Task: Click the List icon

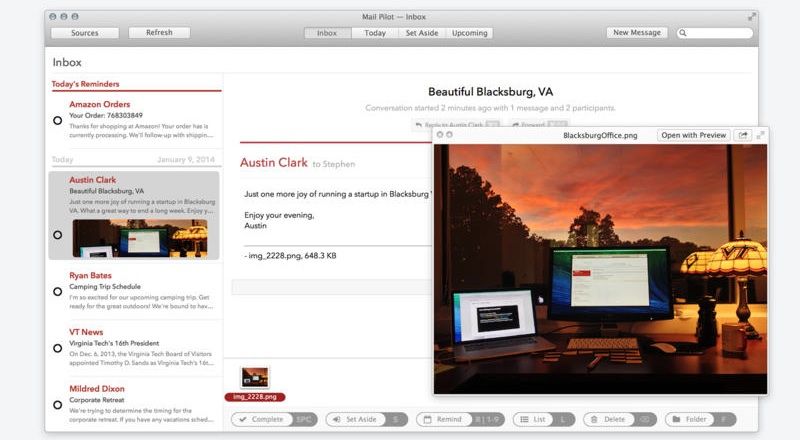Action: click(524, 419)
